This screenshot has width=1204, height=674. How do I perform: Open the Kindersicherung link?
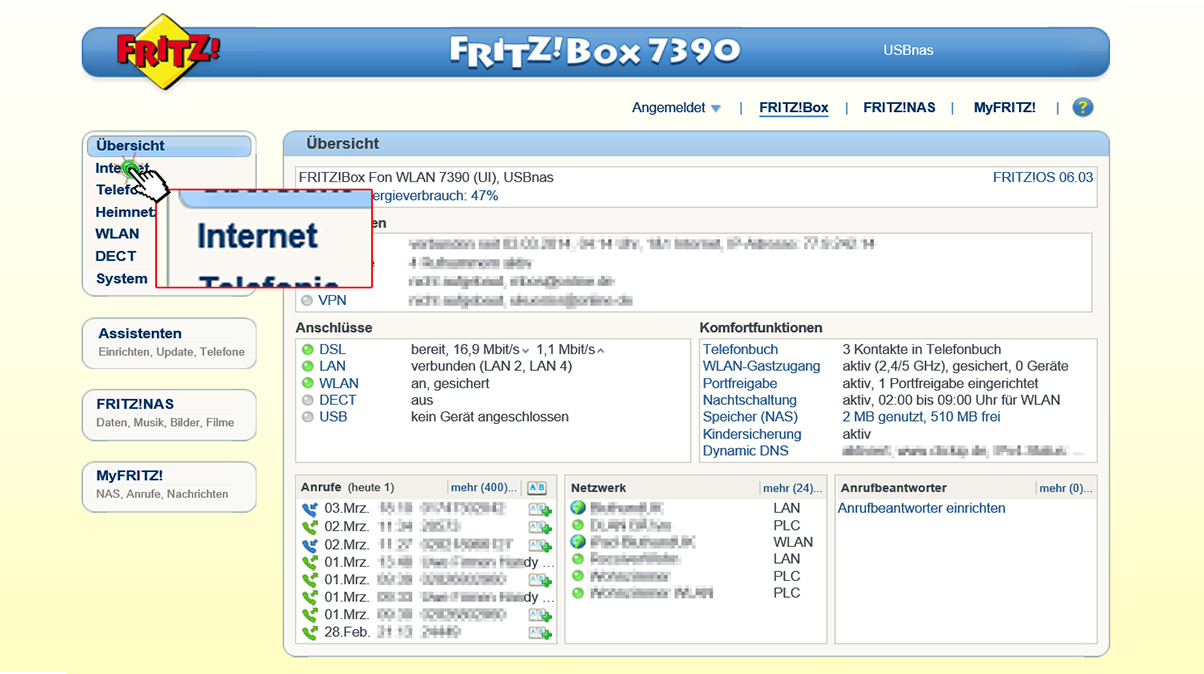click(x=752, y=434)
